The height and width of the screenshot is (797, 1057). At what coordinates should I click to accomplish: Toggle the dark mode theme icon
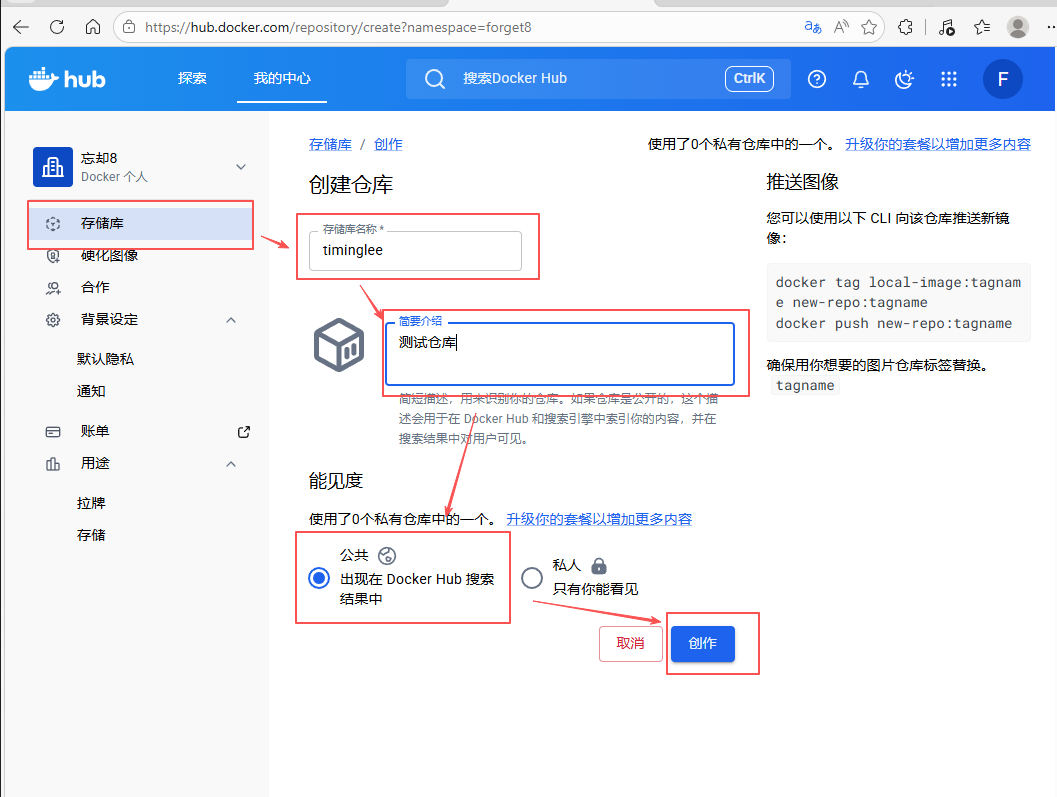coord(905,79)
